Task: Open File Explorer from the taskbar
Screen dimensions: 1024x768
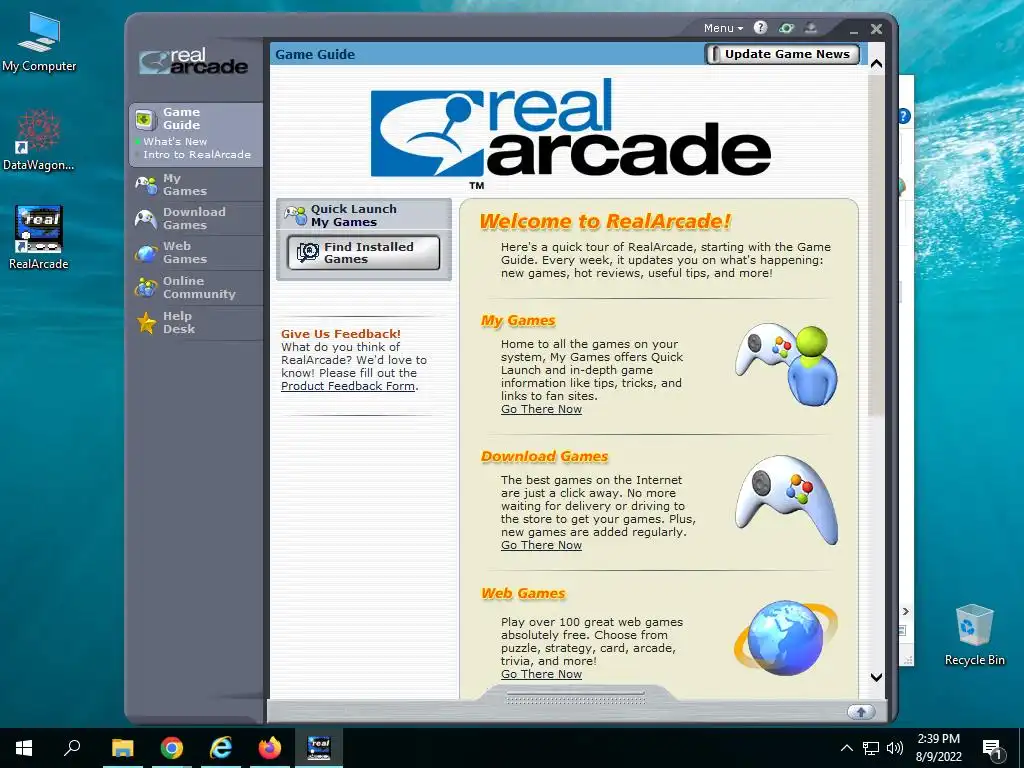Action: [x=122, y=748]
